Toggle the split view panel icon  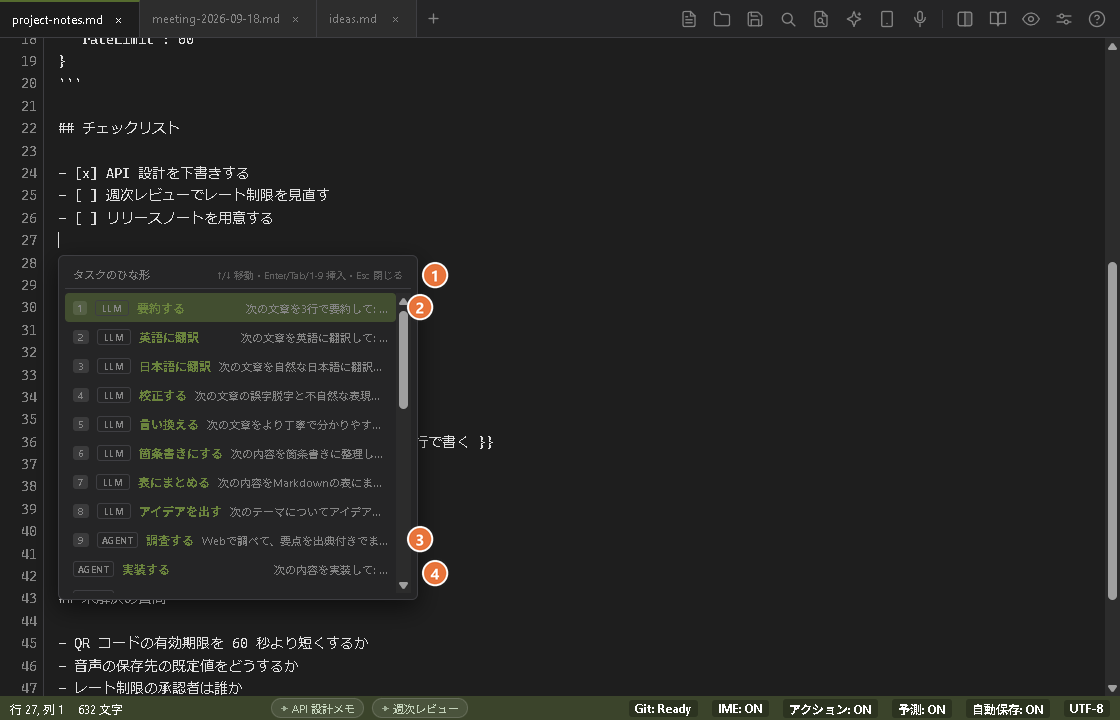[x=964, y=19]
